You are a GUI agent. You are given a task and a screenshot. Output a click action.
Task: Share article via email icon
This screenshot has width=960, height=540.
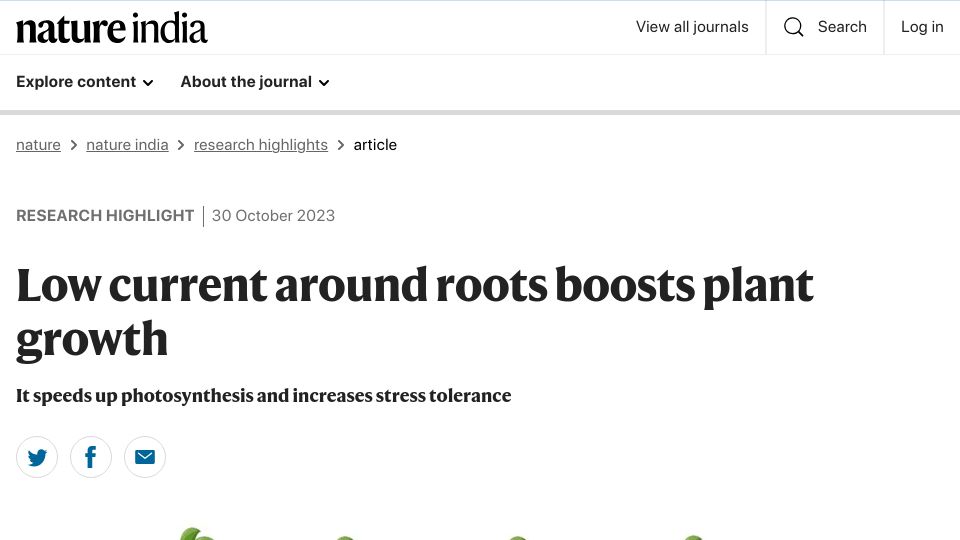[144, 457]
